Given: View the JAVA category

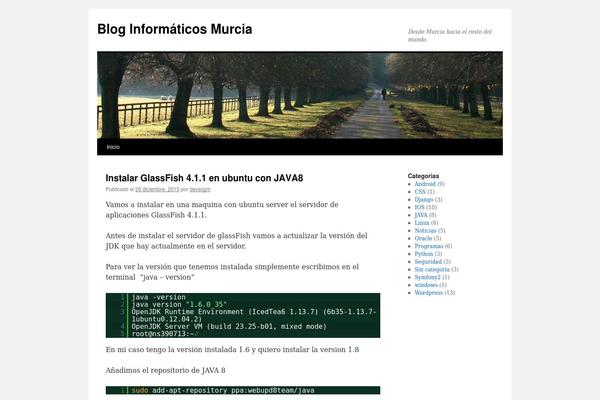Looking at the screenshot, I should click(x=421, y=215).
